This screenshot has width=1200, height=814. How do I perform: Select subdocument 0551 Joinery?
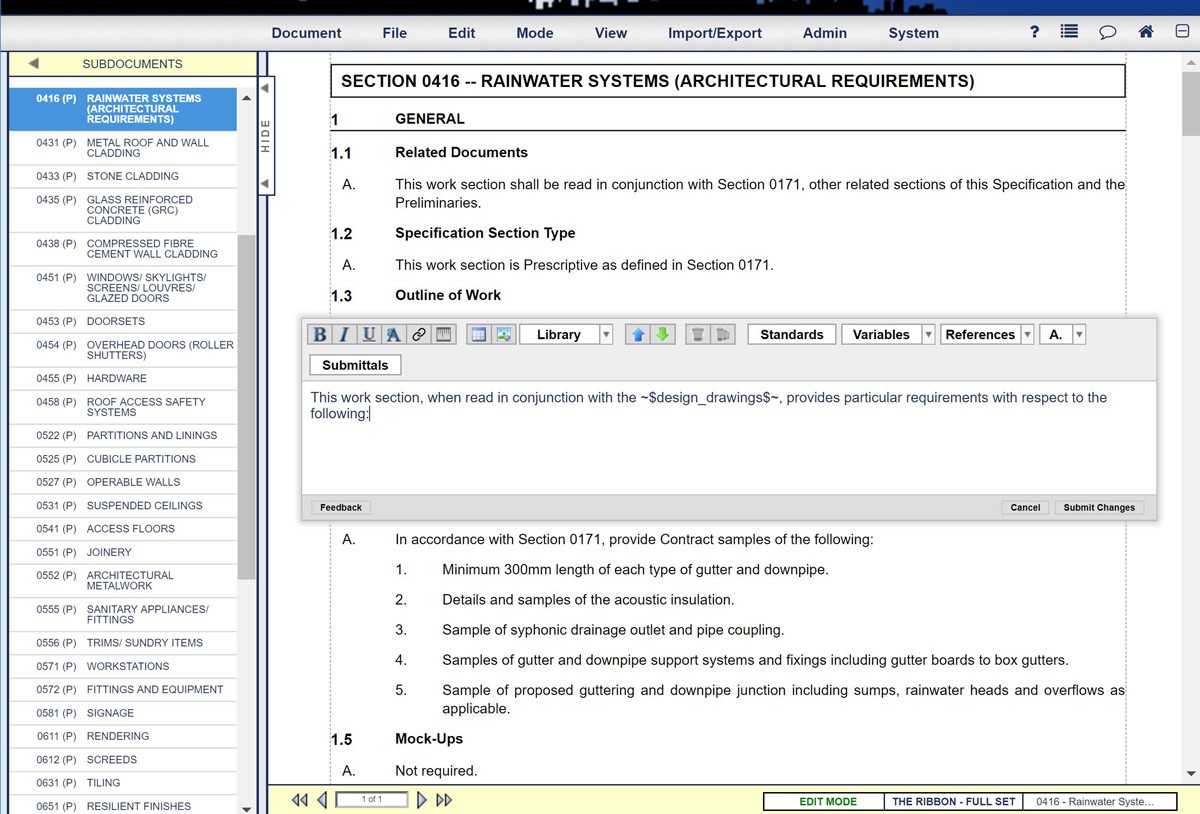[x=123, y=552]
